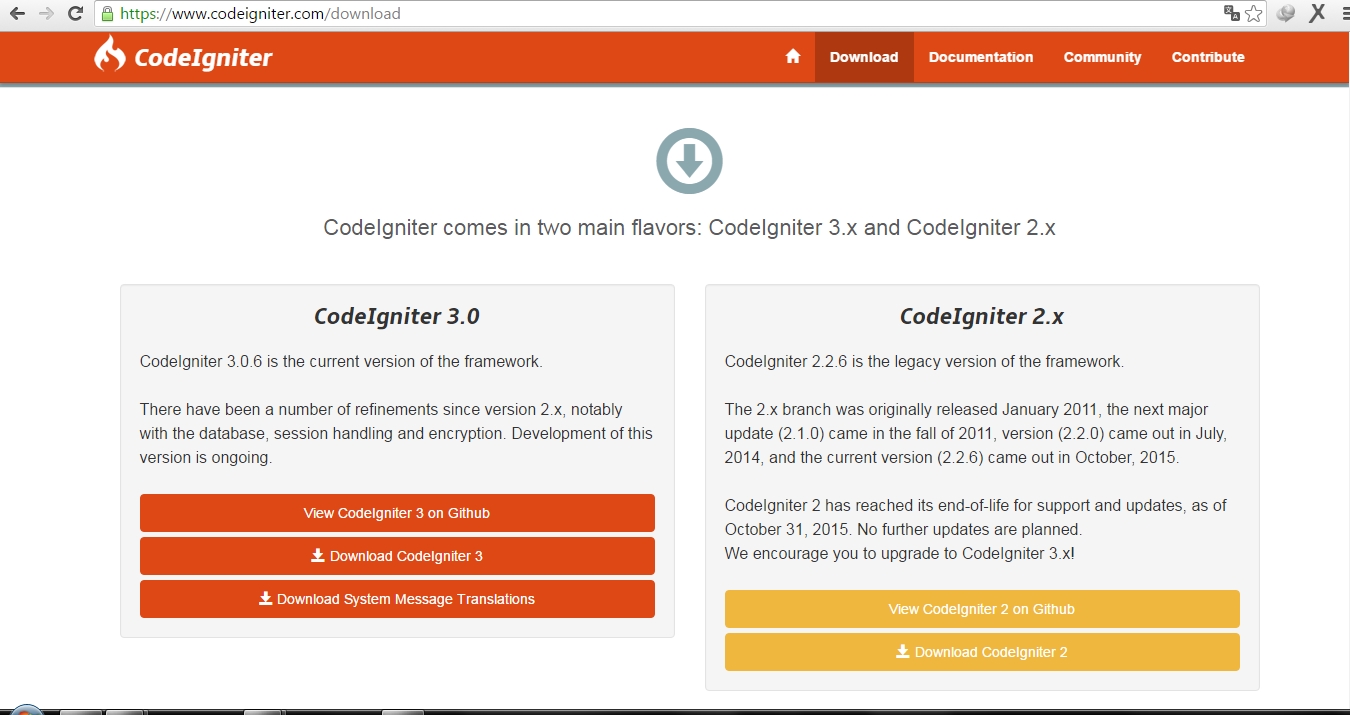The width and height of the screenshot is (1350, 715).
Task: Click the CodeIgniter flame logo
Action: (109, 55)
